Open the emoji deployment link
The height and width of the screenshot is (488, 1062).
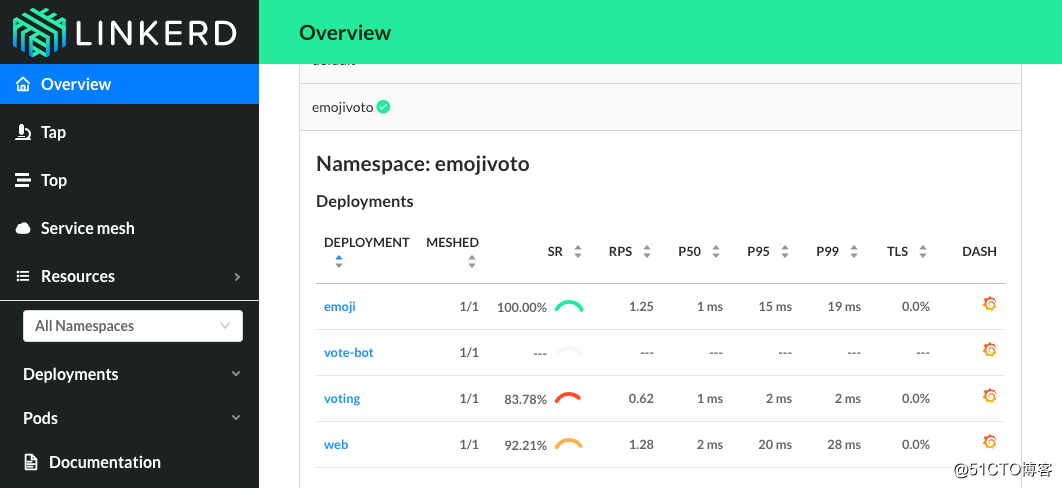click(x=339, y=307)
